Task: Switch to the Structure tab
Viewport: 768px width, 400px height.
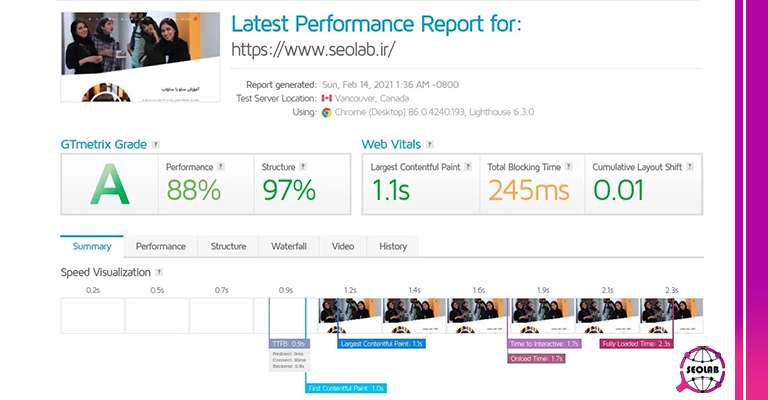Action: (x=228, y=246)
